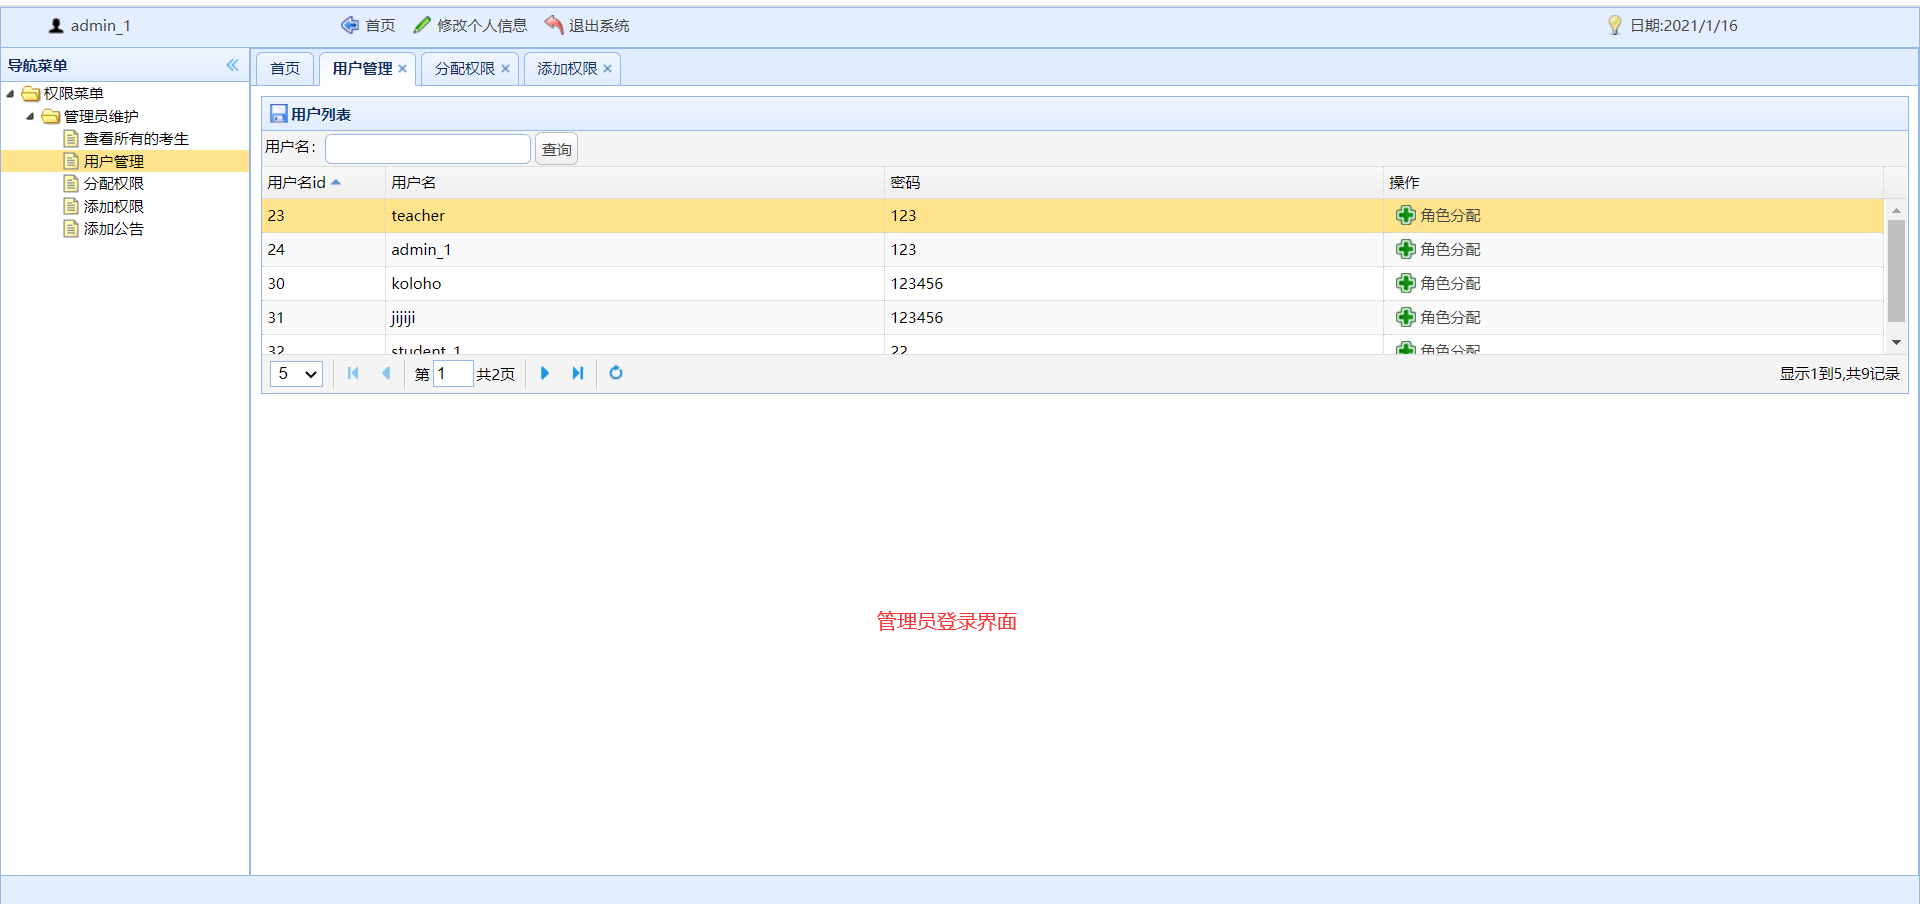Focus the 用户名 search input field
1920x904 pixels.
pos(428,149)
